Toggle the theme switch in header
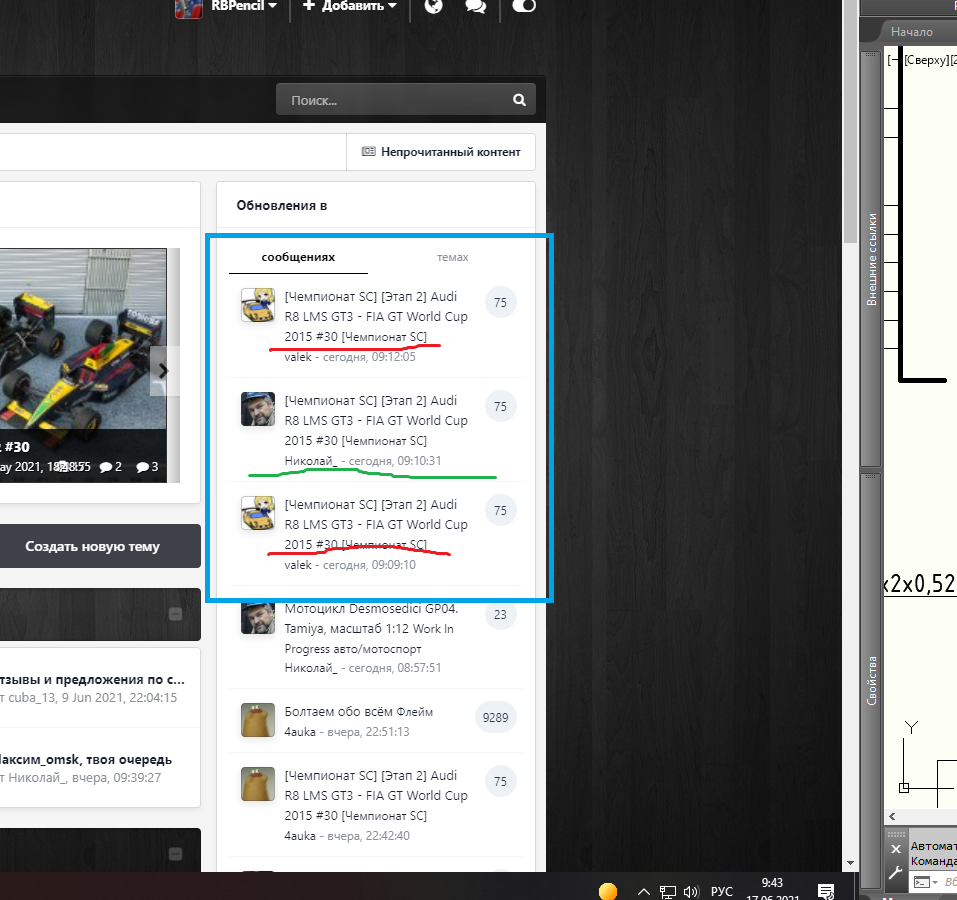The image size is (957, 900). (523, 6)
